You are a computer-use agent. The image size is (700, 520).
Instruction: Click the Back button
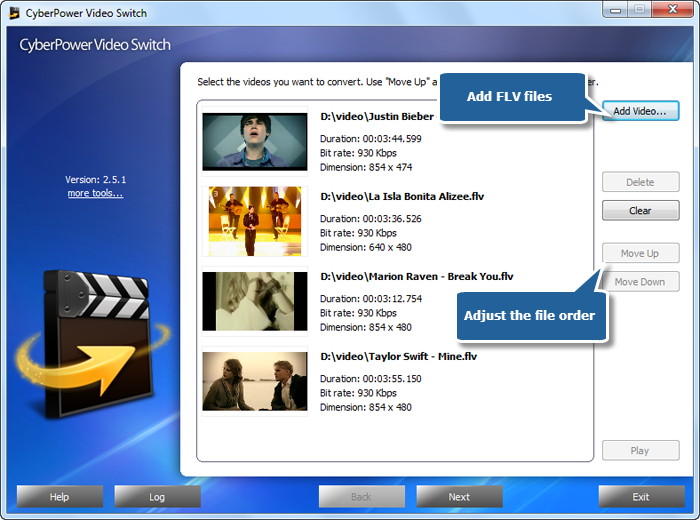click(362, 496)
